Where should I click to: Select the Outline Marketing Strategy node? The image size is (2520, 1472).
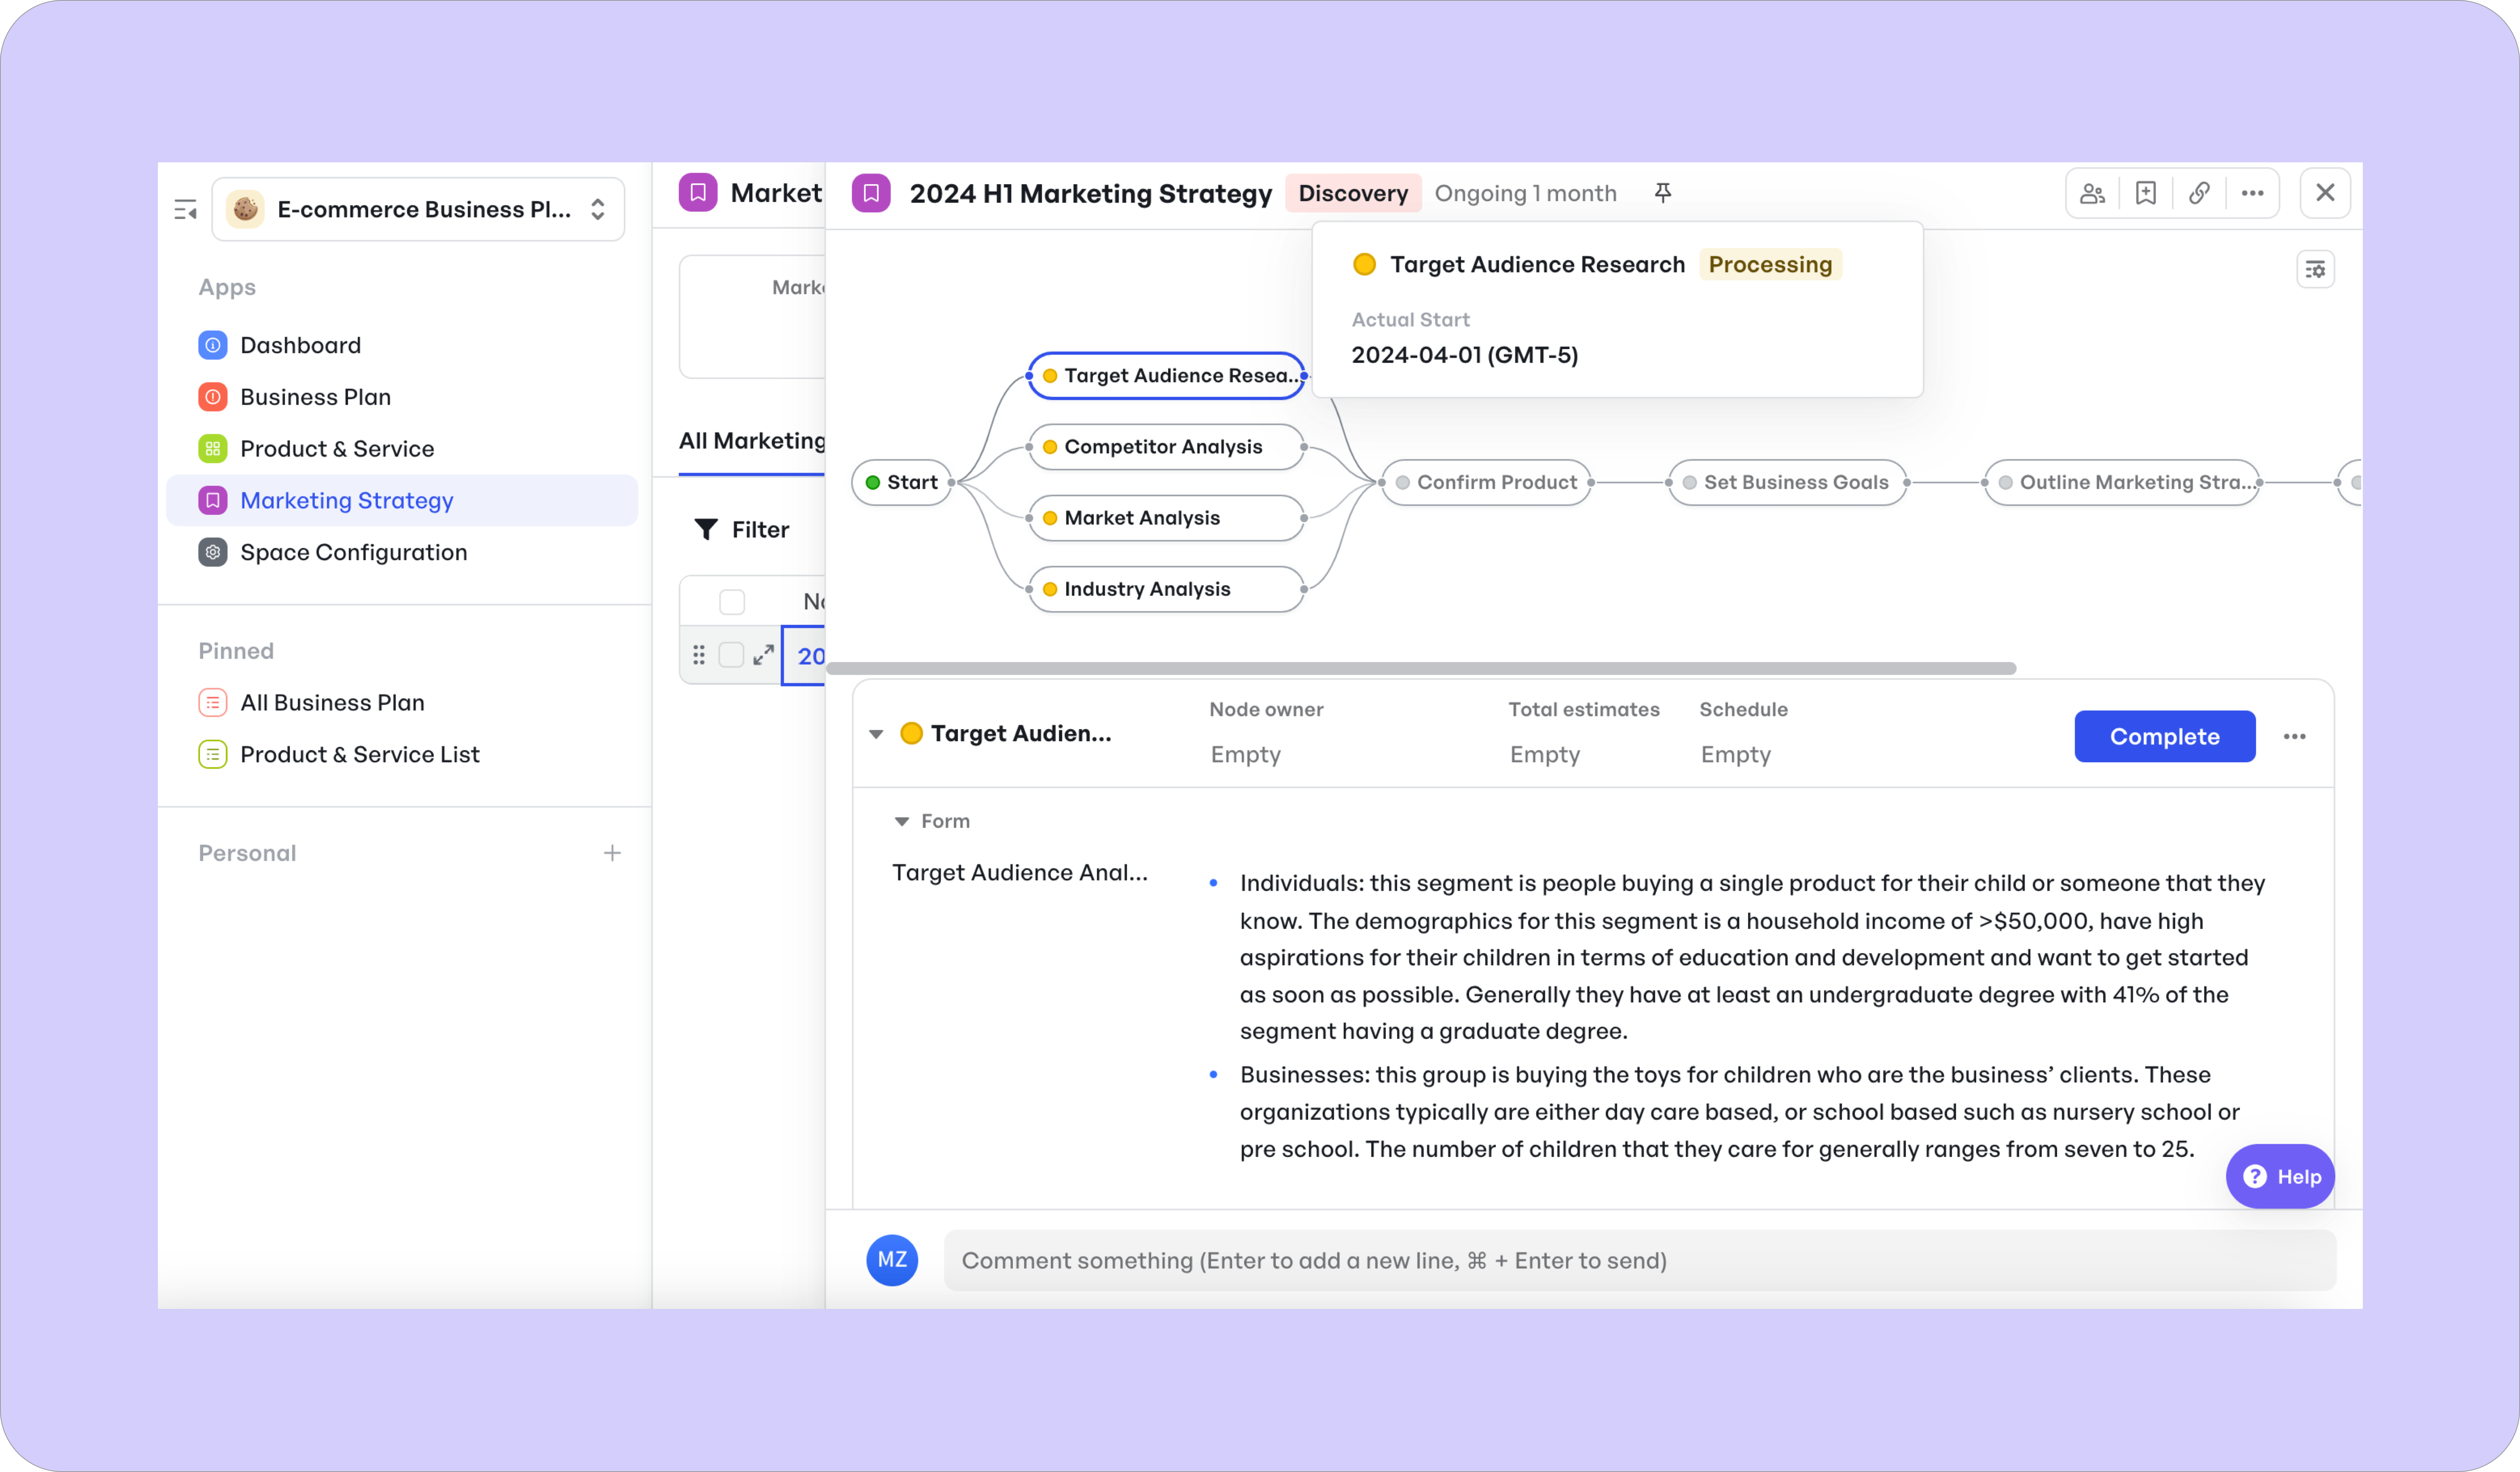click(2122, 482)
